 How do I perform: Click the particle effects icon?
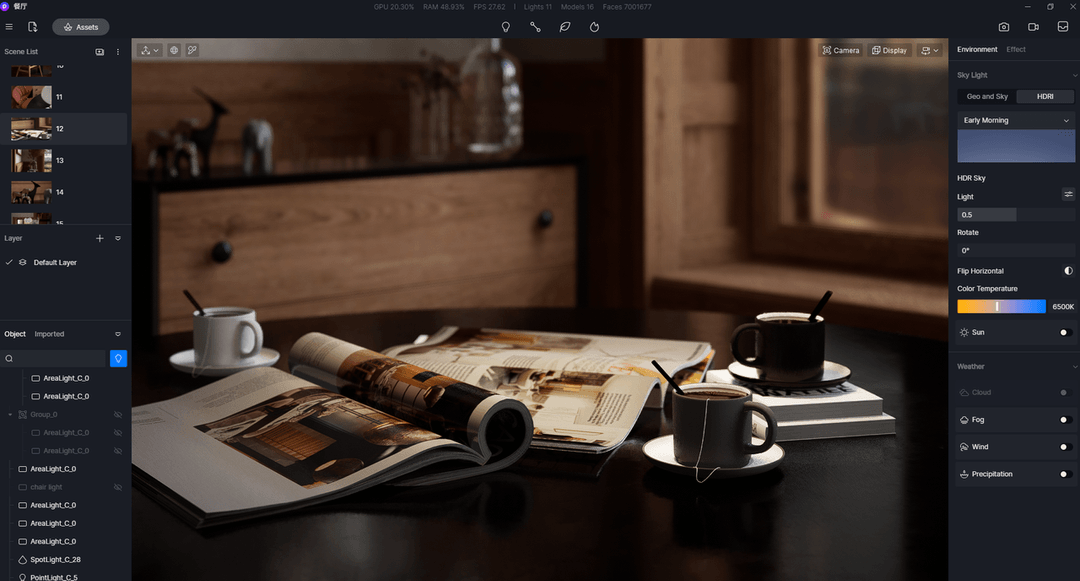coord(595,27)
